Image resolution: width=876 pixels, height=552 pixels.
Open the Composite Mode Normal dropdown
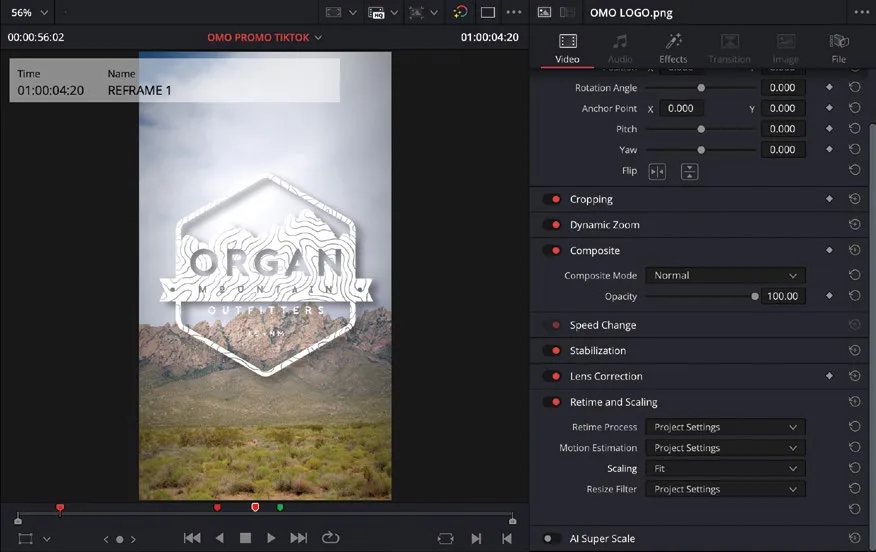pos(725,275)
